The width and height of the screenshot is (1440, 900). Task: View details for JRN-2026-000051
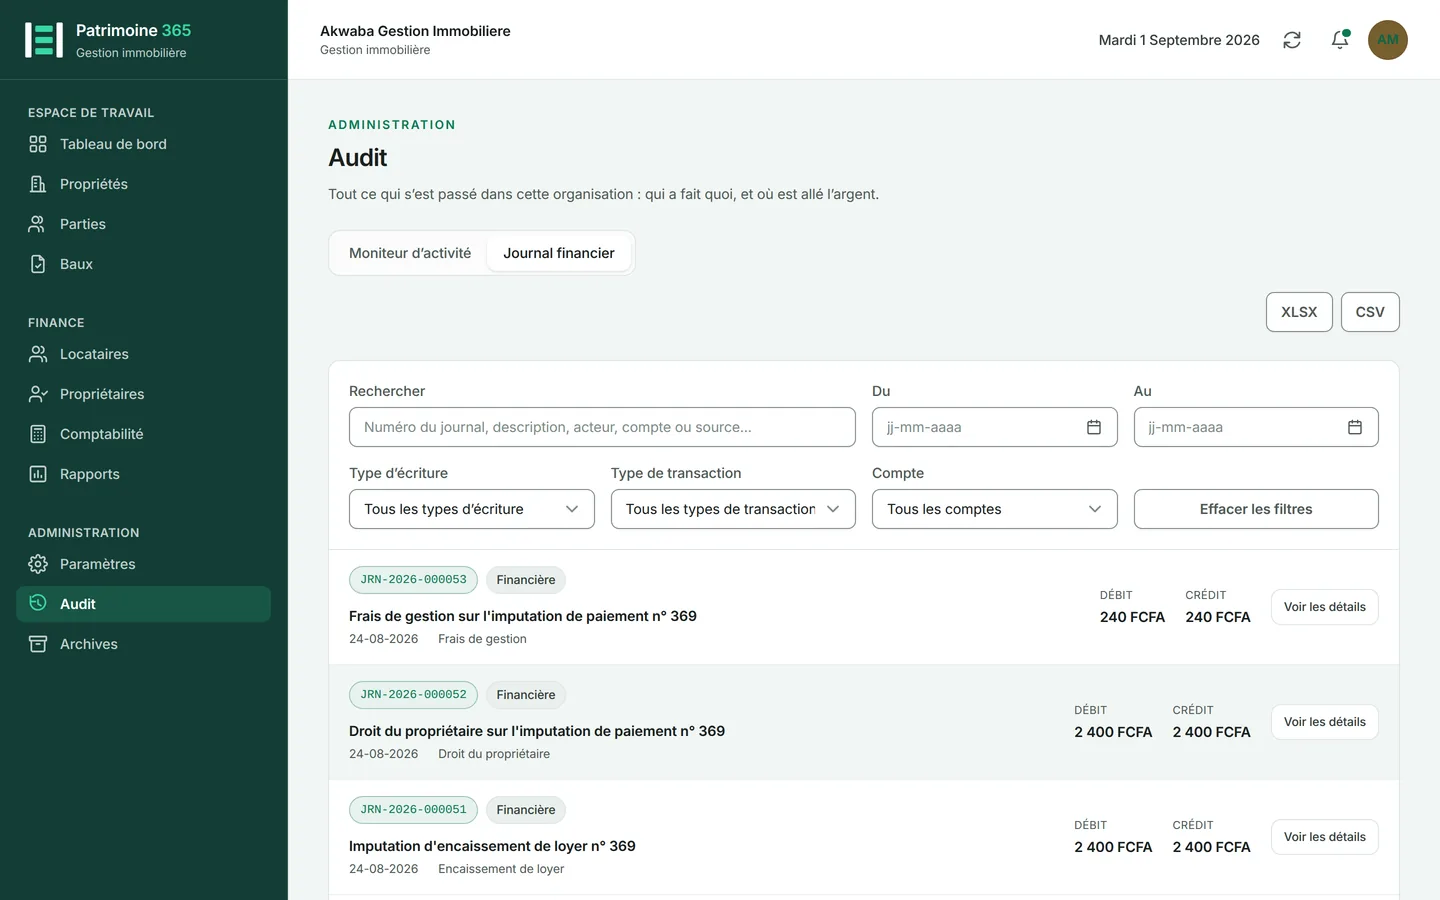[1325, 837]
